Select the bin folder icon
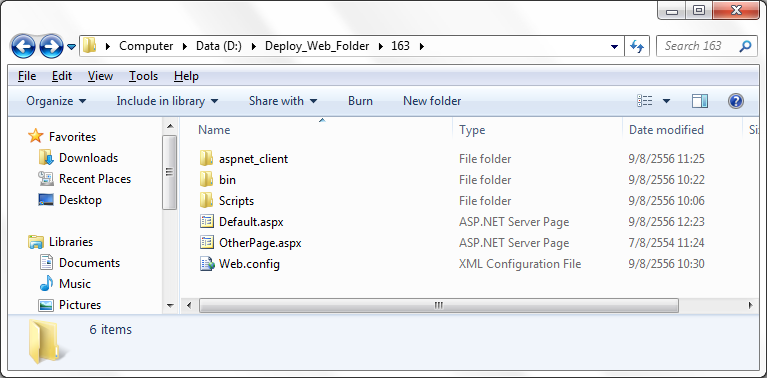Screen dimensions: 767x378 pyautogui.click(x=207, y=179)
